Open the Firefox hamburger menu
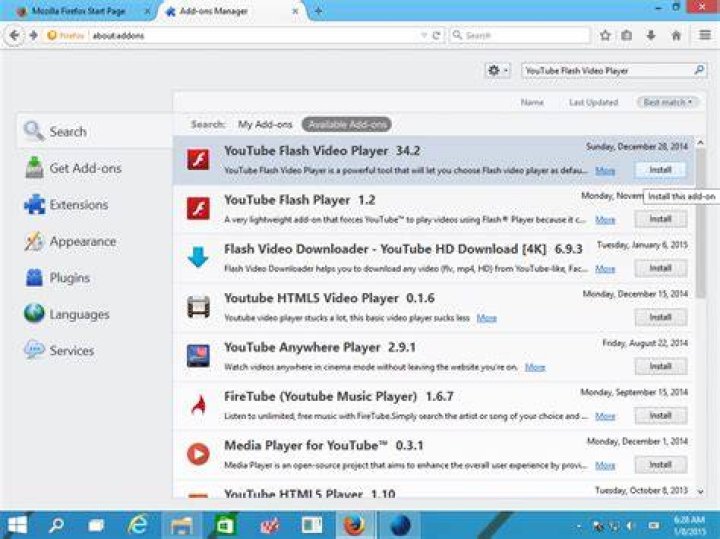720x539 pixels. click(705, 35)
